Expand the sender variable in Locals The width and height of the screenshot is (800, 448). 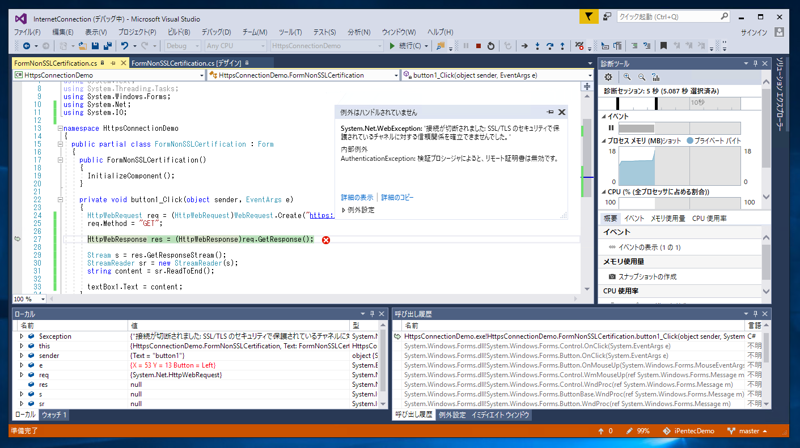coord(21,356)
